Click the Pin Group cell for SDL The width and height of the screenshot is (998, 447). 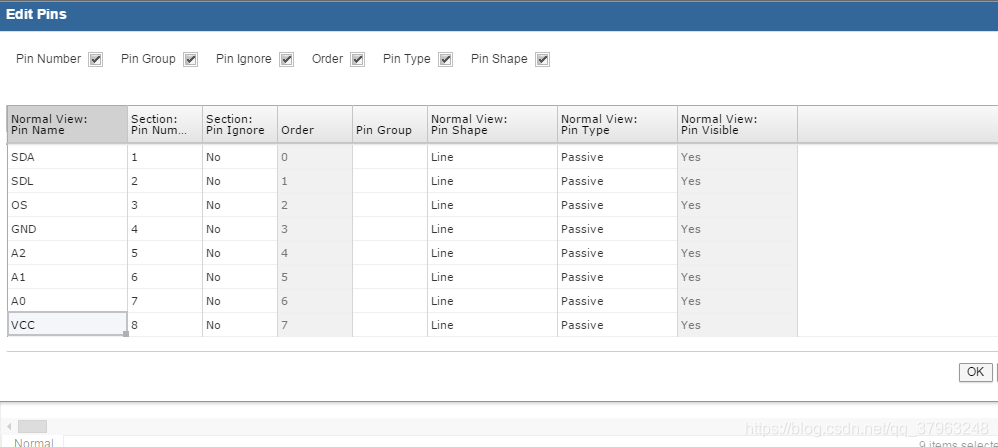389,181
